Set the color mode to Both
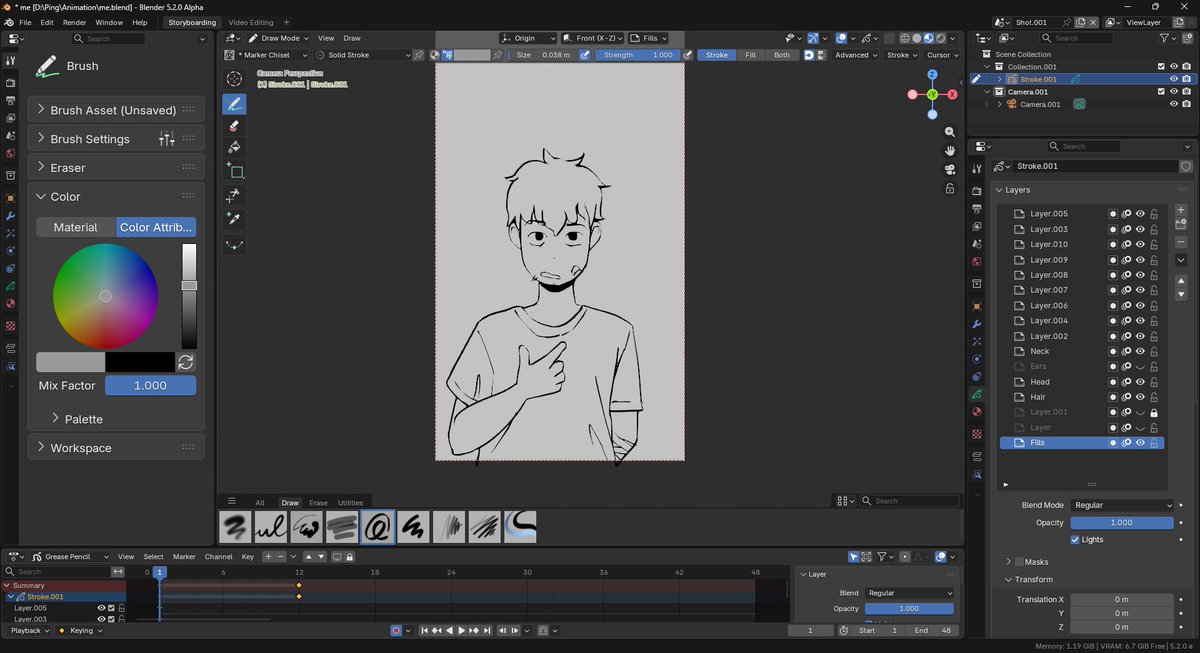 coord(782,55)
